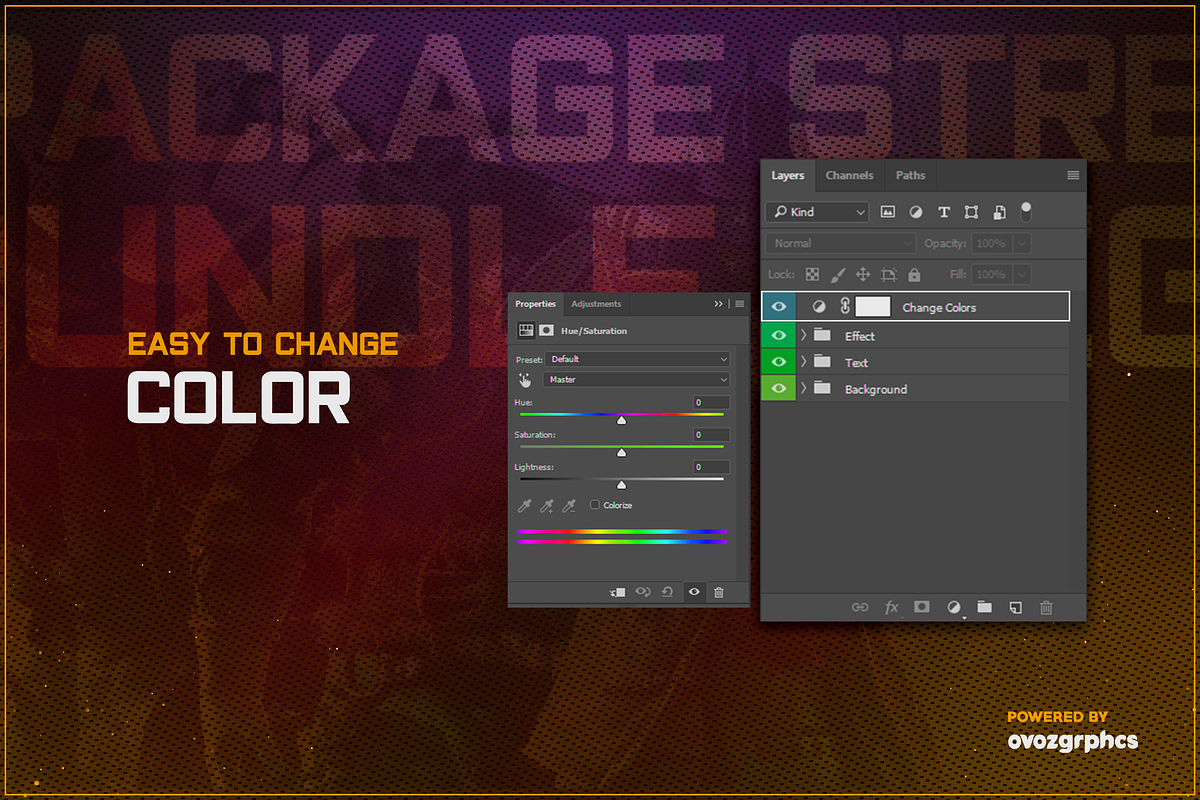This screenshot has height=800, width=1200.
Task: Lock position move icon
Action: 863,274
